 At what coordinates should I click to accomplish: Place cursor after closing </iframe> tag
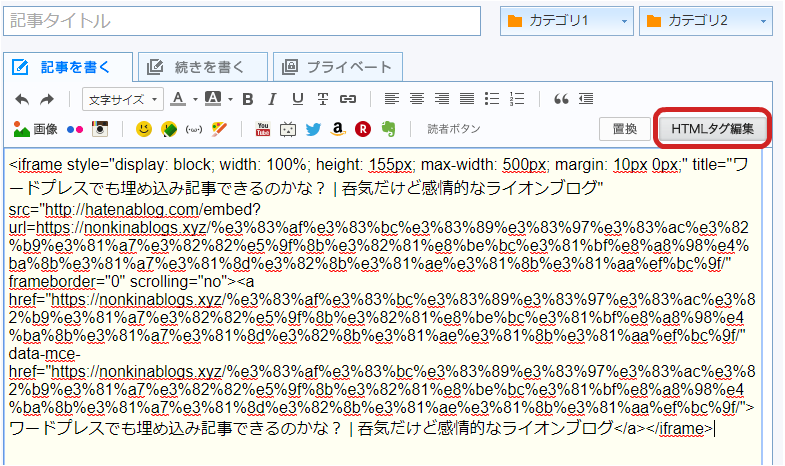(714, 428)
